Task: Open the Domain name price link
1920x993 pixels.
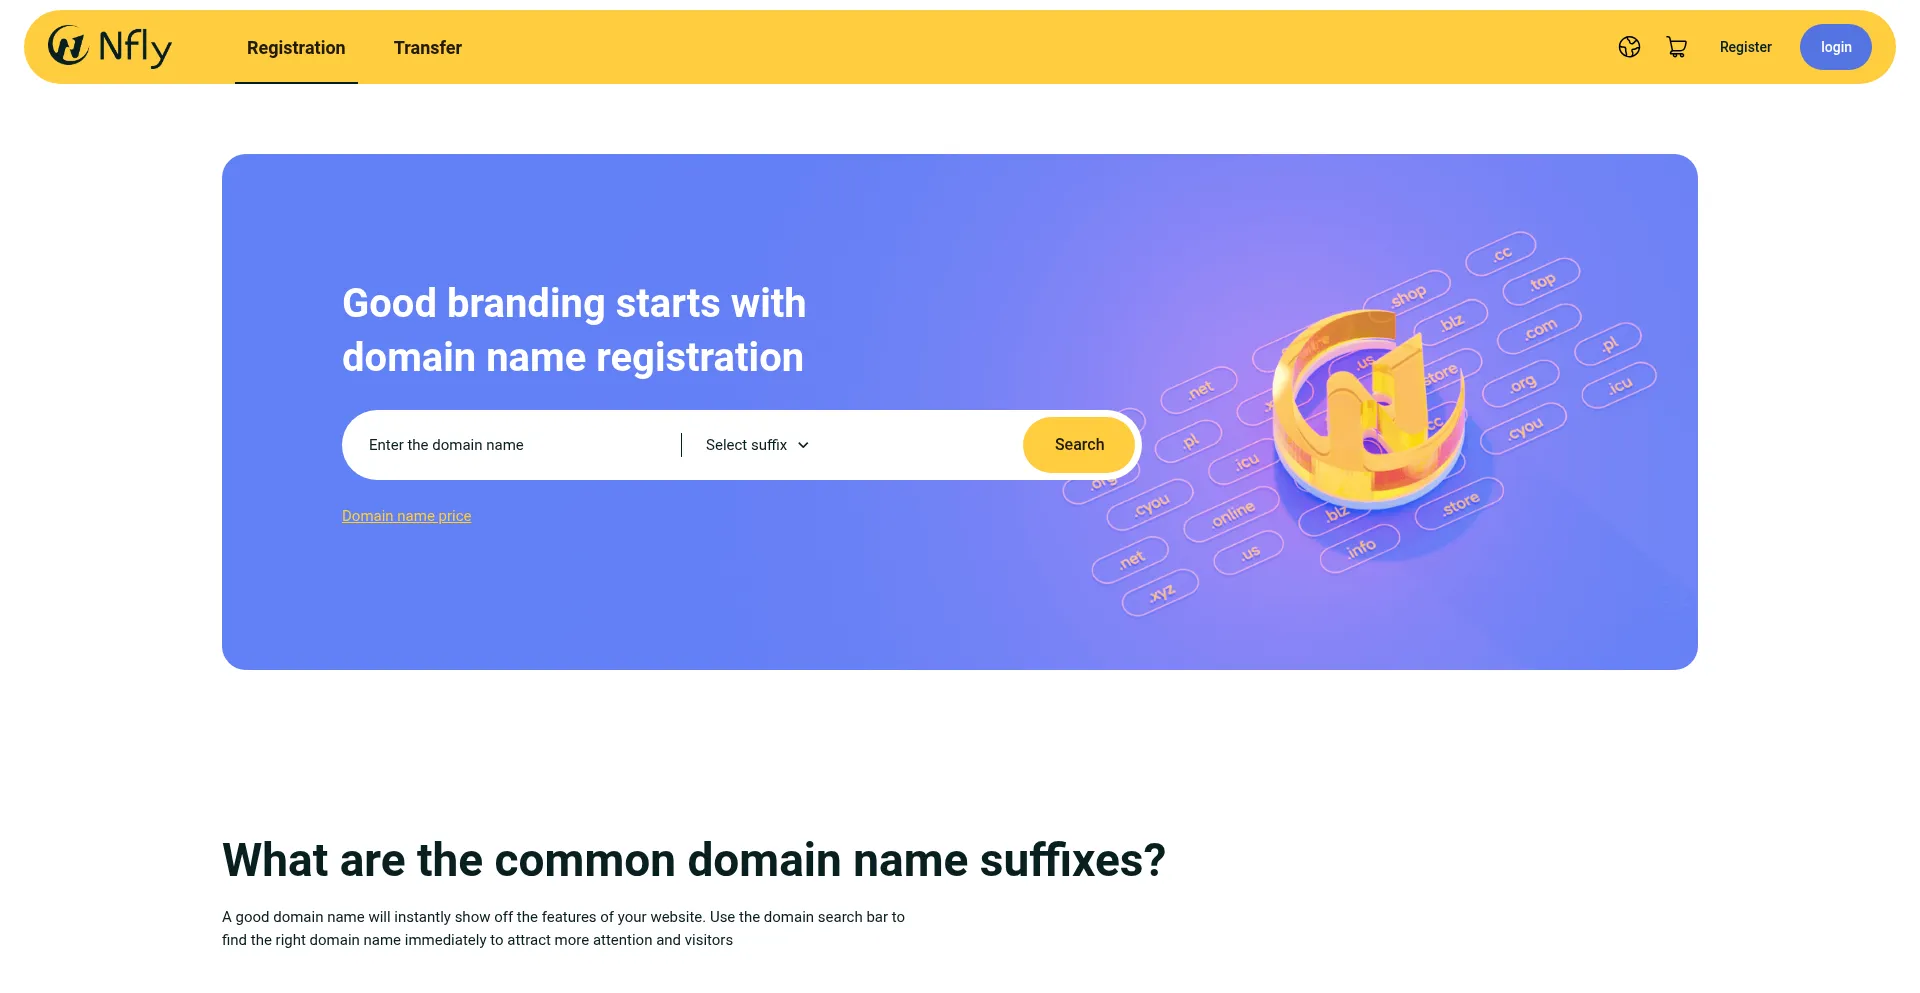Action: pos(406,515)
